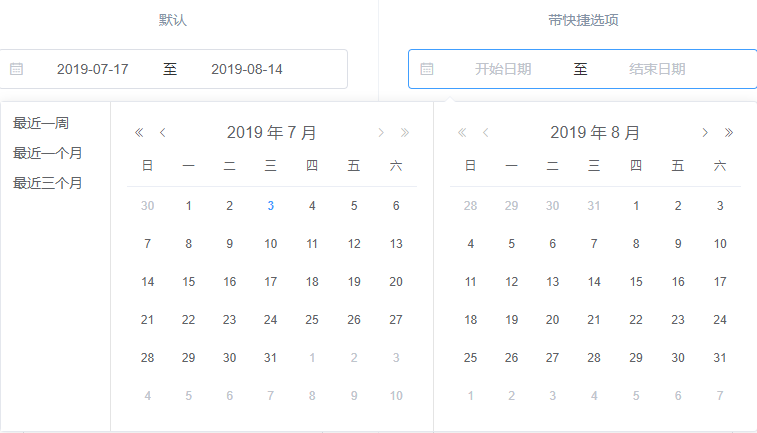
Task: Select August 6 in the right calendar
Action: tap(553, 244)
